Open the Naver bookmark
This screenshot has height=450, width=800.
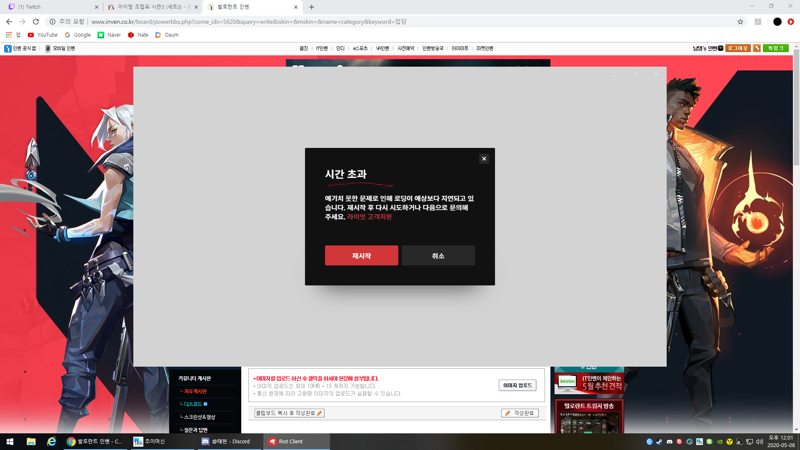pos(109,35)
